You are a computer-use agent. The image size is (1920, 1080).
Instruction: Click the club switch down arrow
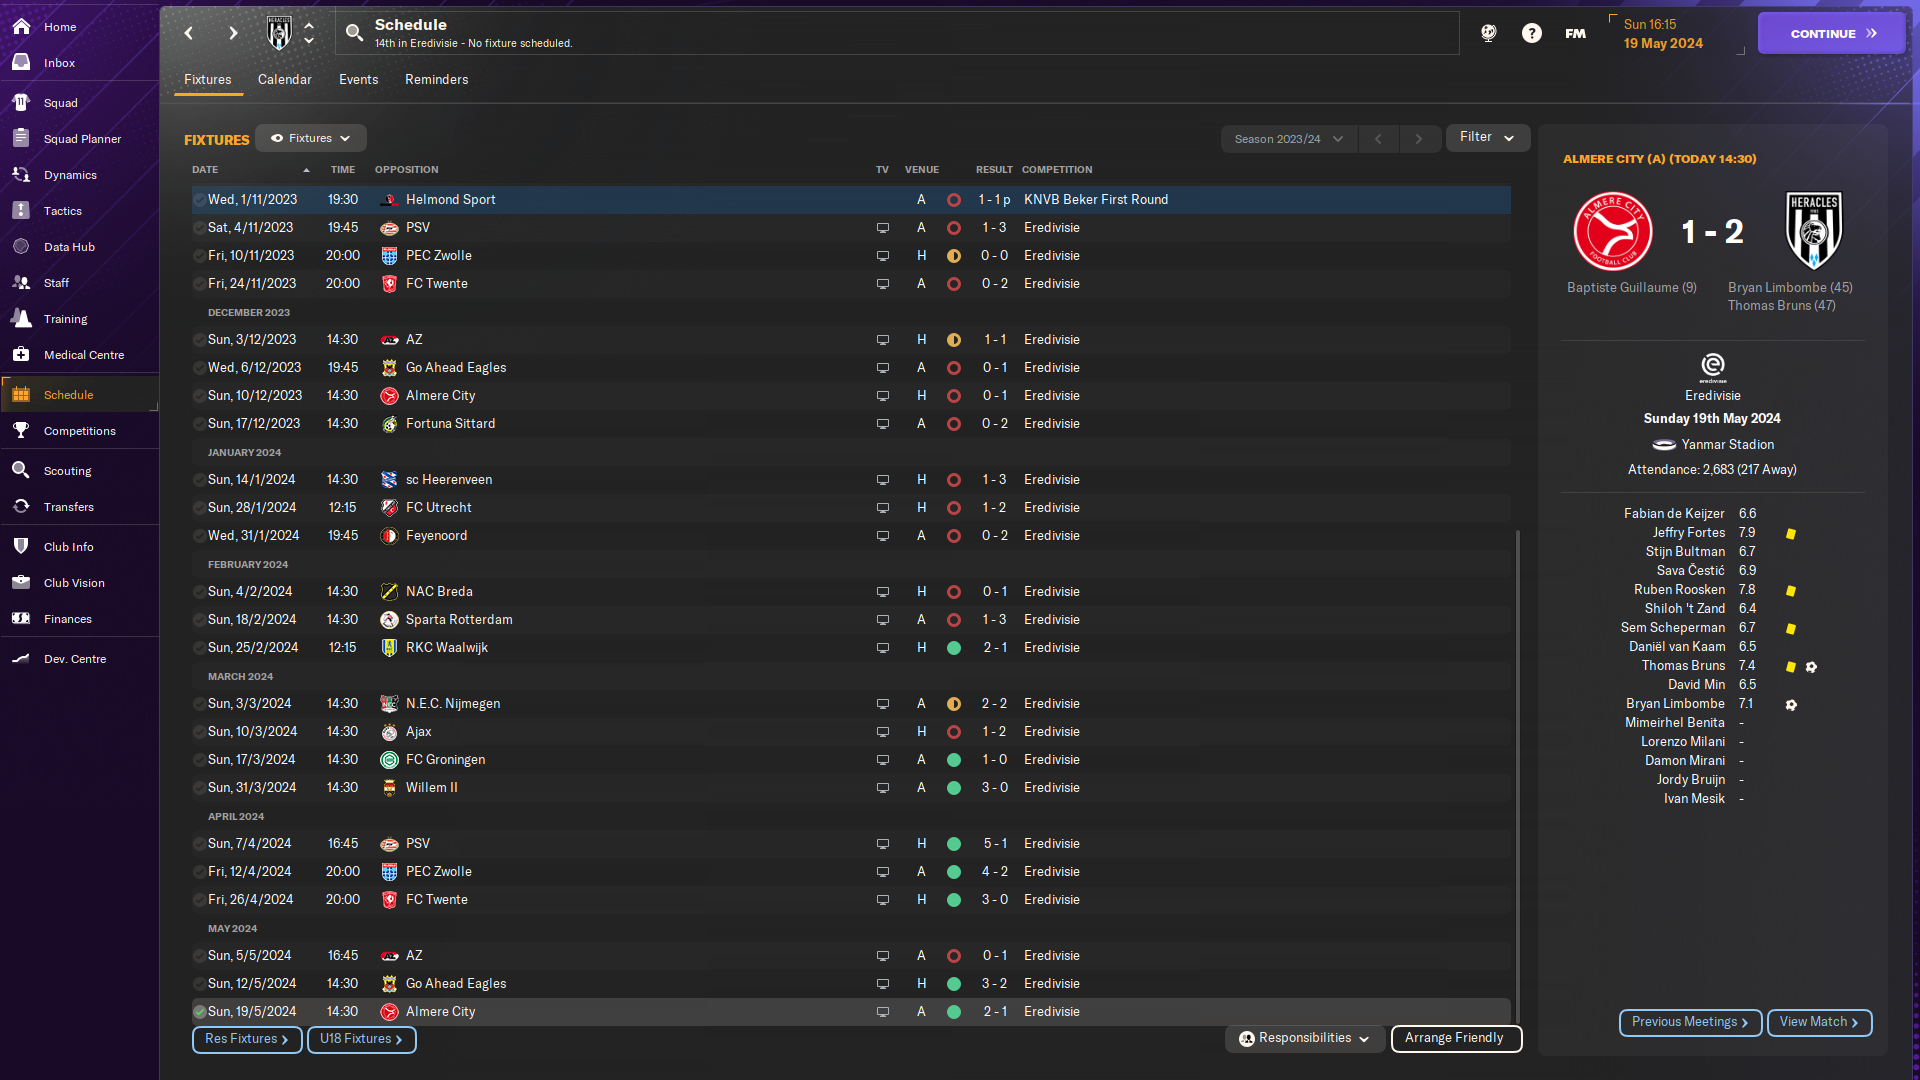click(309, 41)
